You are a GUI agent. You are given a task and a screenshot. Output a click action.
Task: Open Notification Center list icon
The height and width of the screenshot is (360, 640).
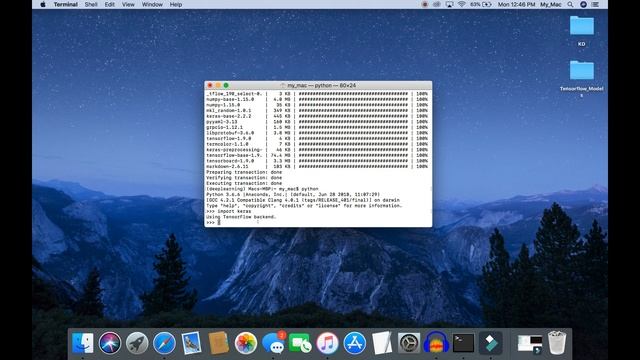[596, 4]
